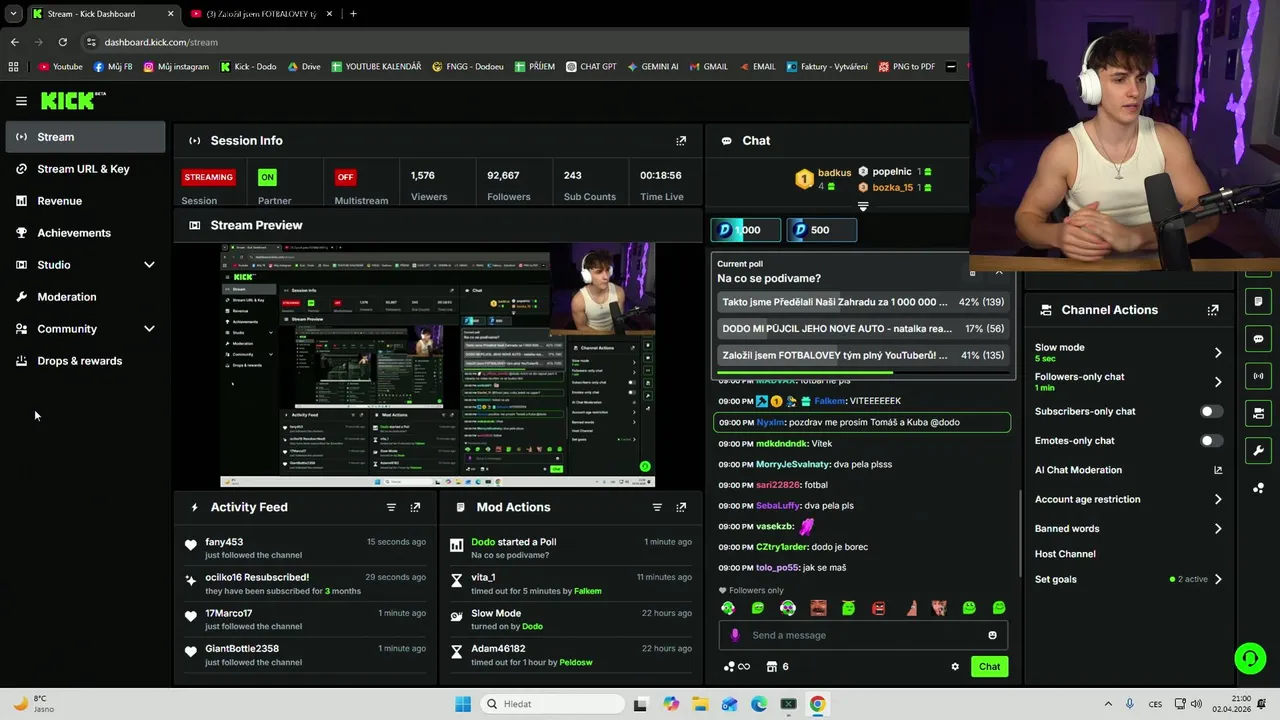Toggle the Partner ON badge

[267, 177]
